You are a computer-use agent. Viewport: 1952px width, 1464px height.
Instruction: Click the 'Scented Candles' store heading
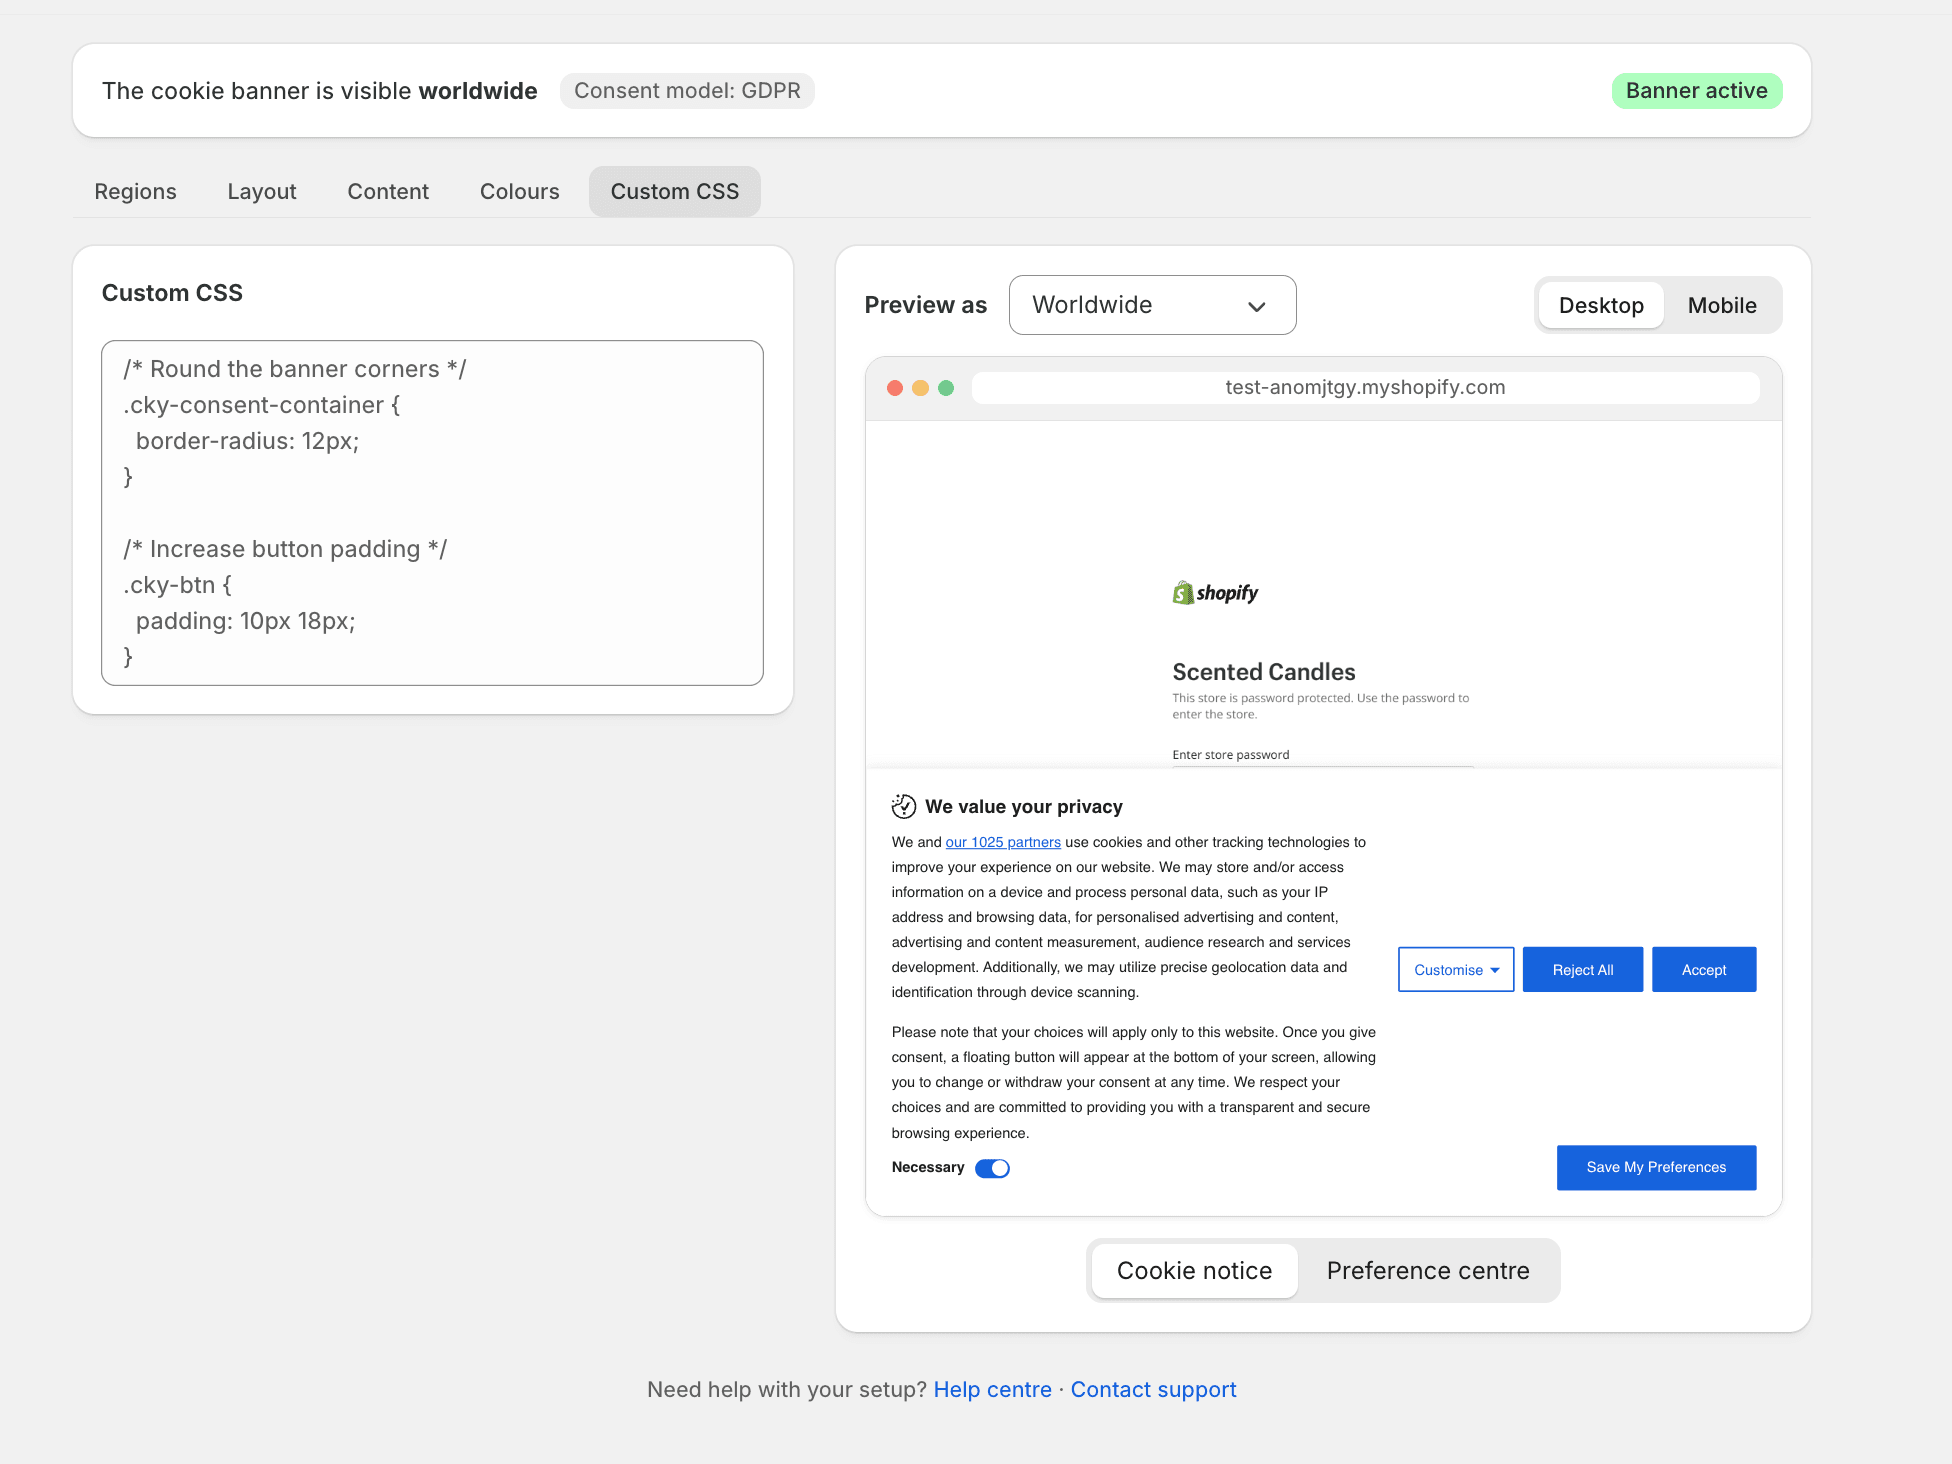coord(1264,672)
